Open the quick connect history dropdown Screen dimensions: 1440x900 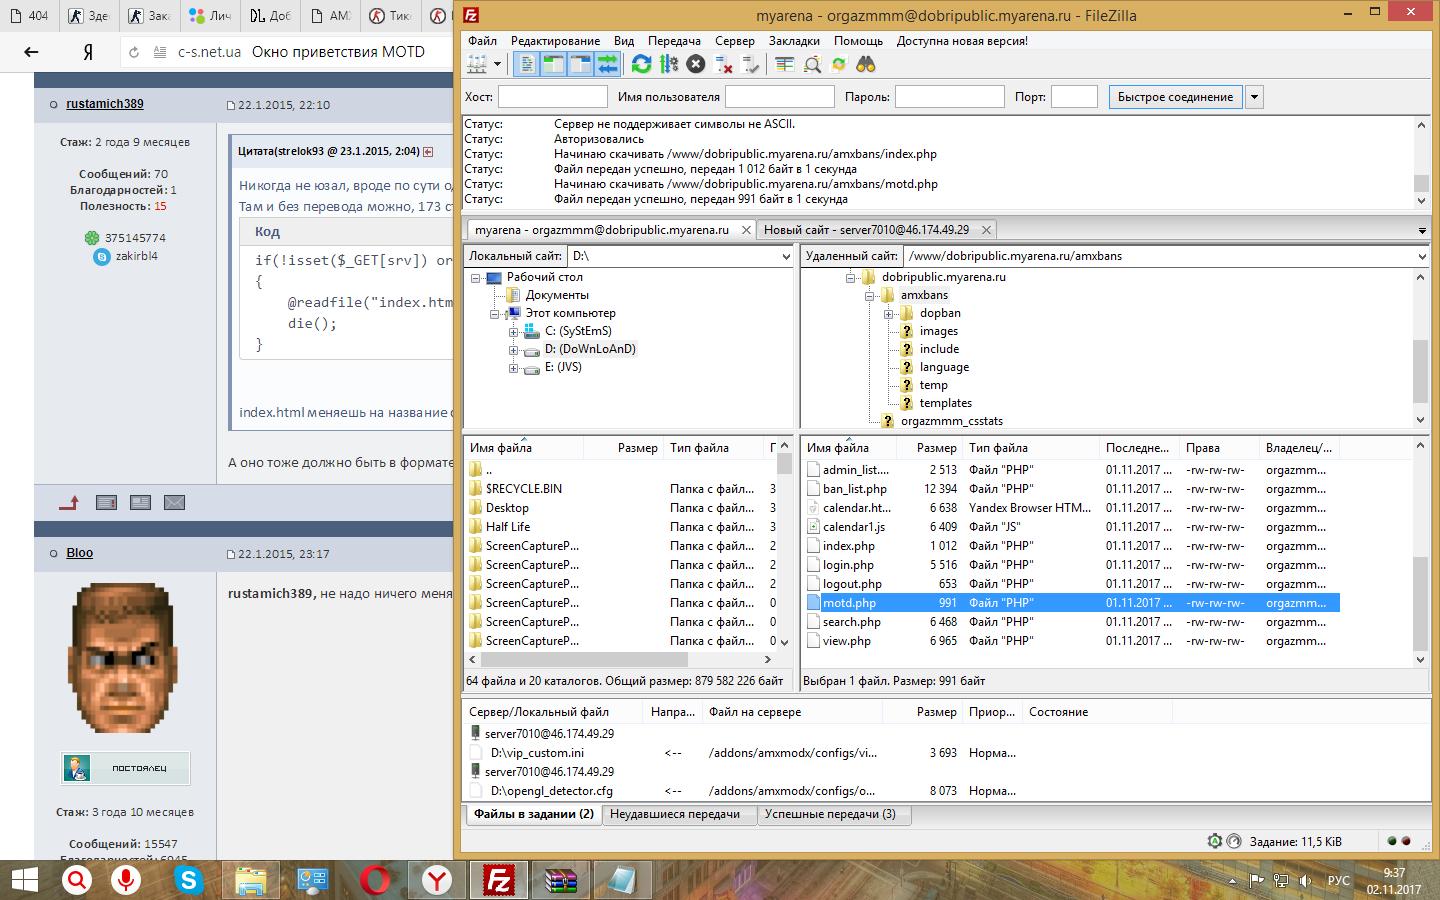[1255, 97]
